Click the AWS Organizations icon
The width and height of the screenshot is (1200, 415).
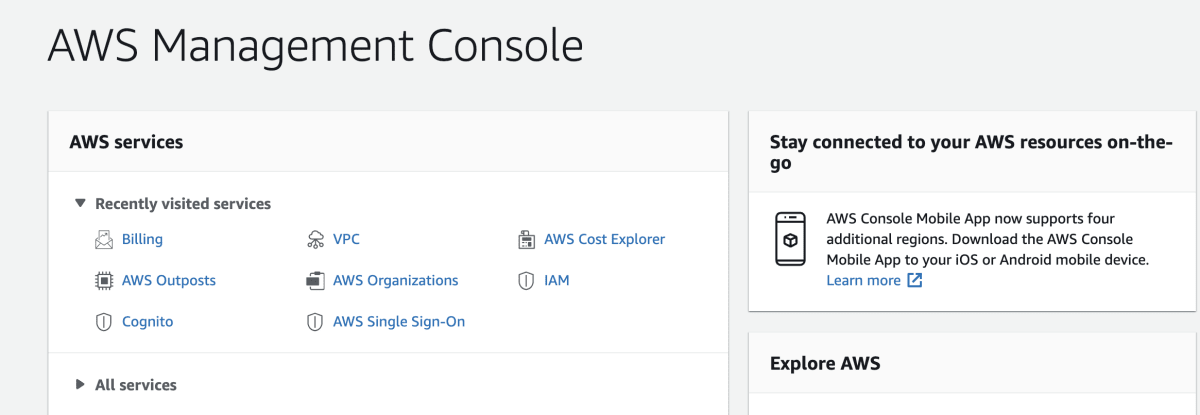pyautogui.click(x=315, y=281)
